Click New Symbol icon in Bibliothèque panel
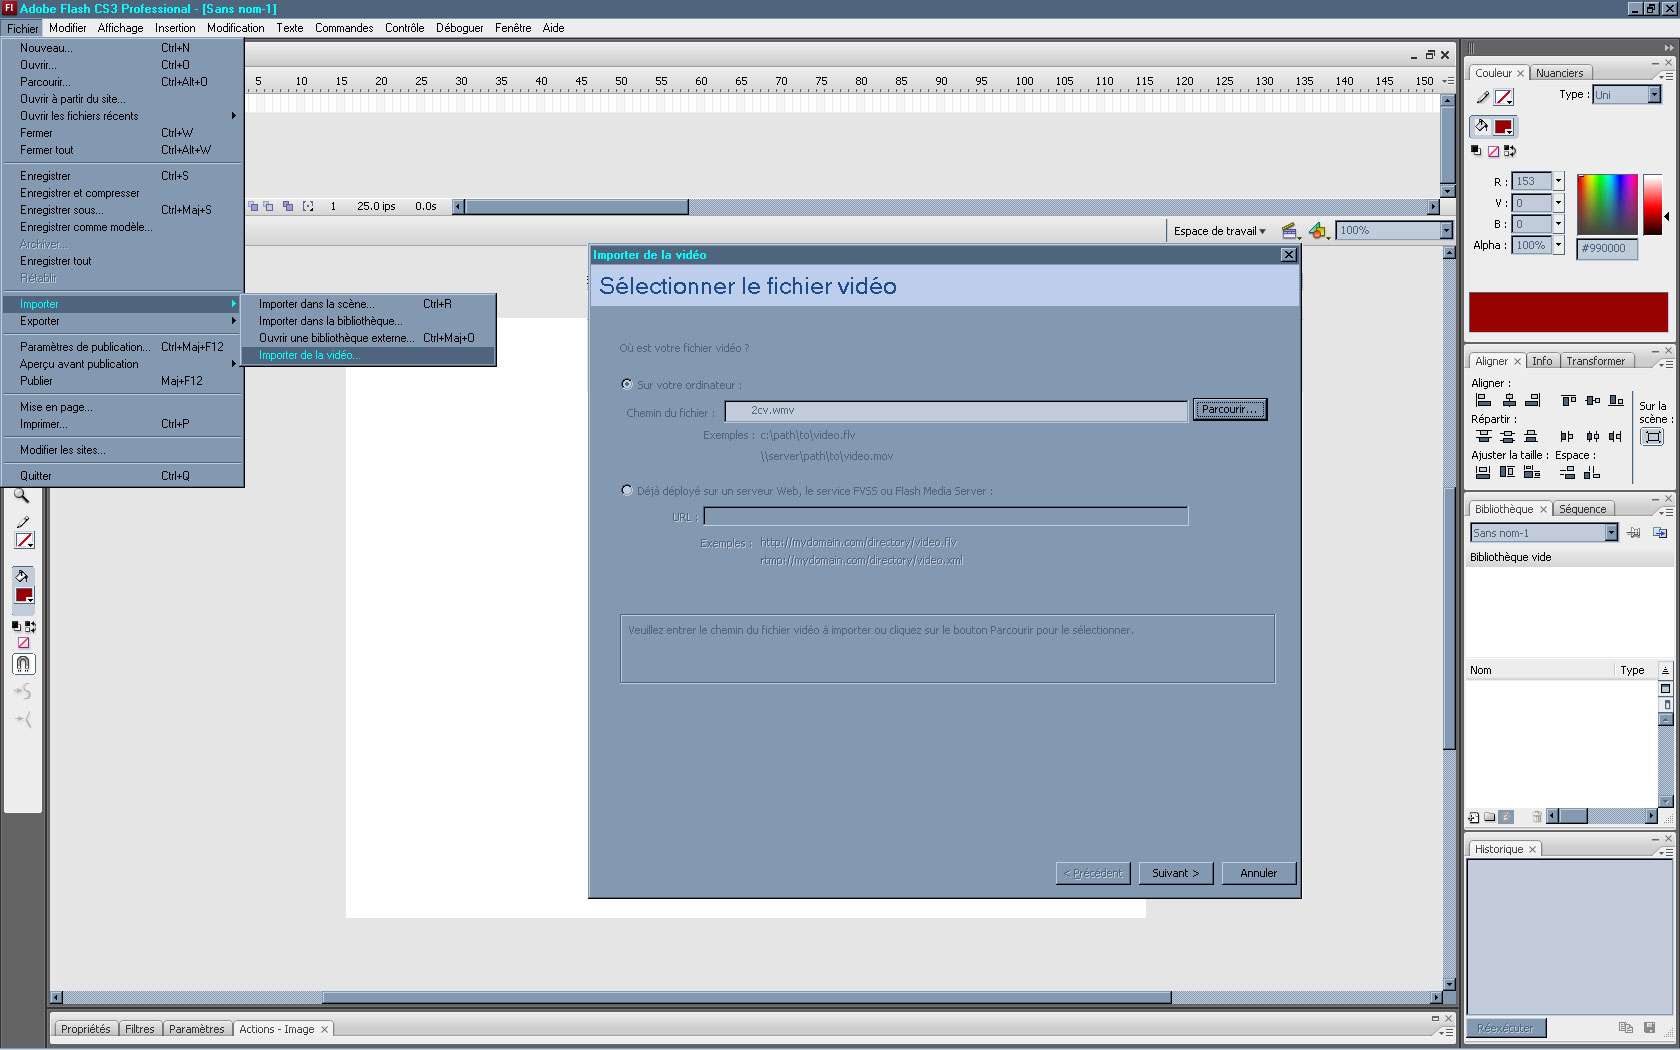The image size is (1680, 1050). 1474,817
